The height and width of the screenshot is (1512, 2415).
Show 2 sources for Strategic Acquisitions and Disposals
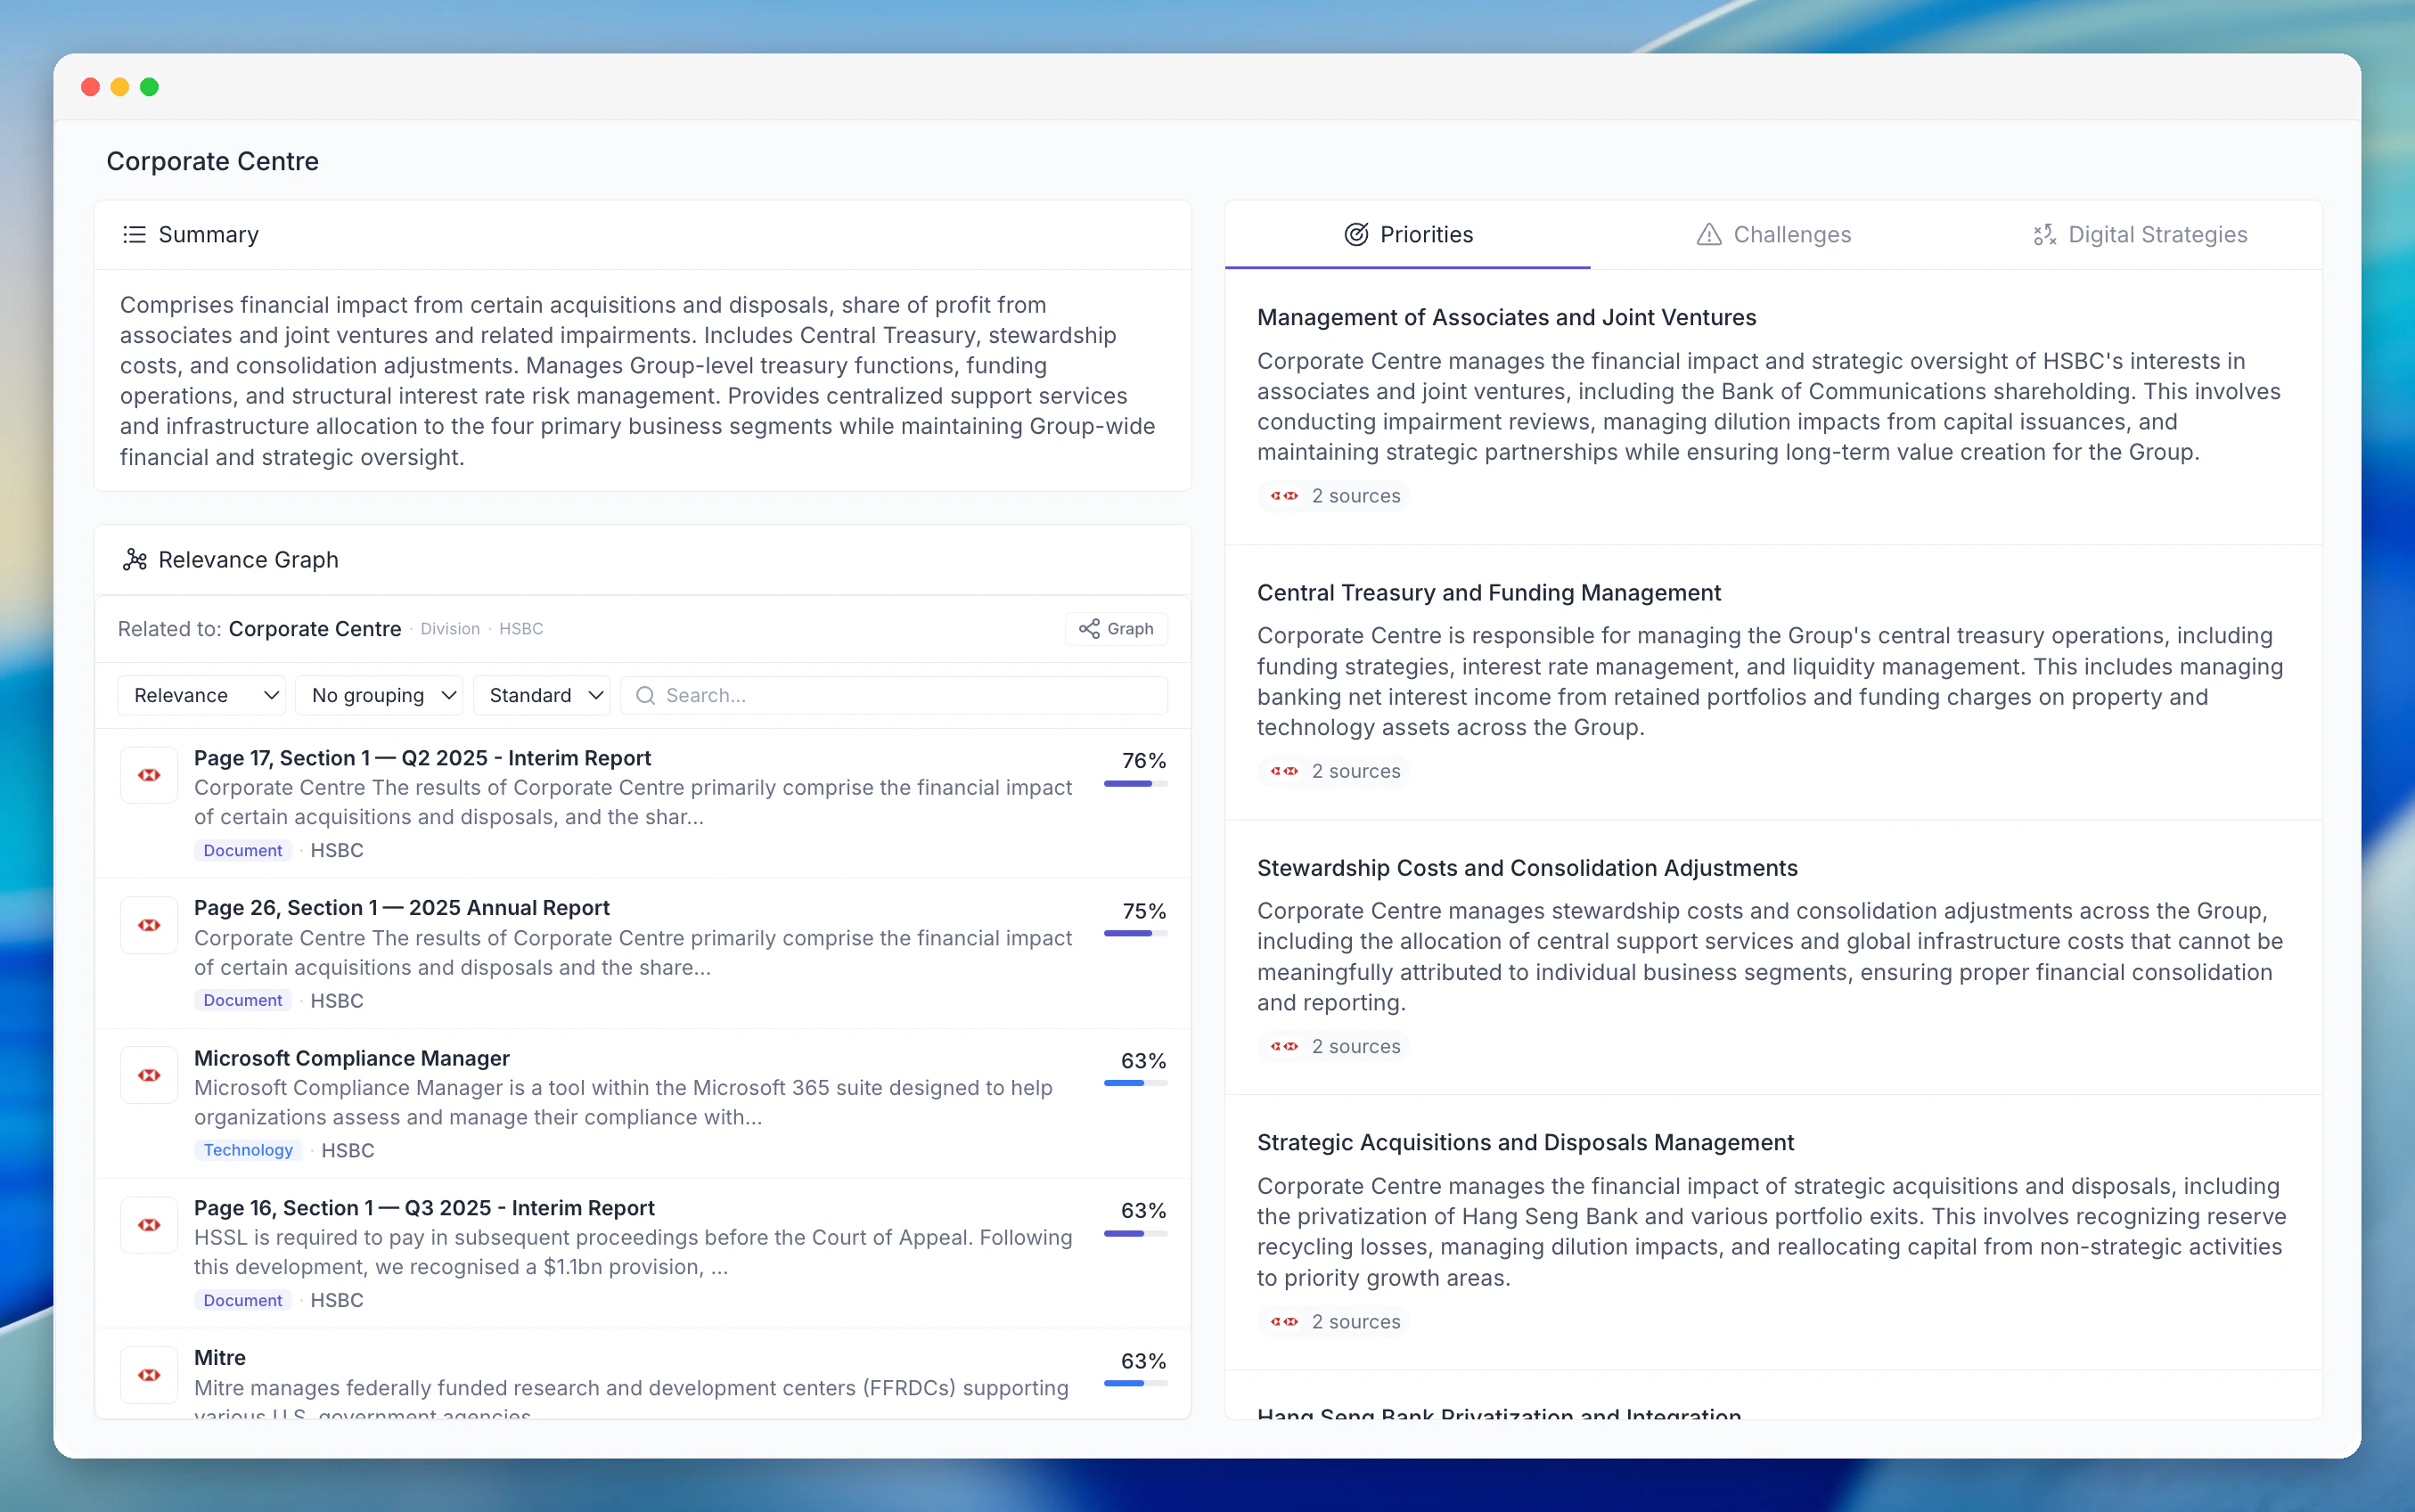pos(1334,1321)
